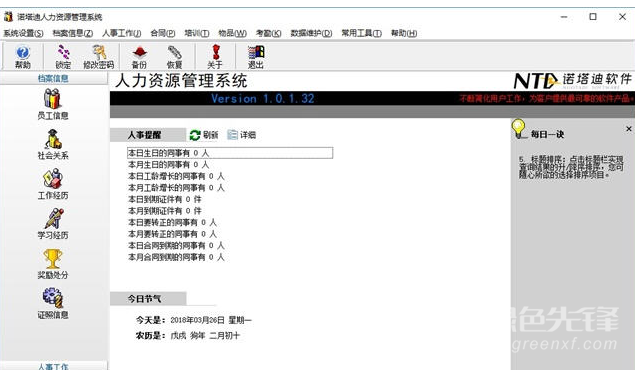
Task: Open 学习经历 in the sidebar
Action: click(53, 224)
